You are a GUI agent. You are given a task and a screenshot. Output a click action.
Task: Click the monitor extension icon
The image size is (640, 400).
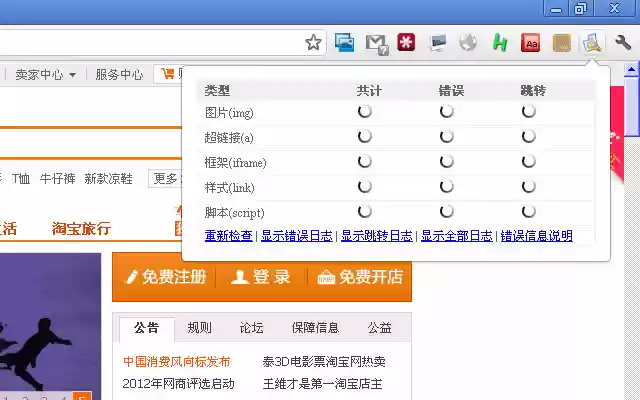click(438, 43)
